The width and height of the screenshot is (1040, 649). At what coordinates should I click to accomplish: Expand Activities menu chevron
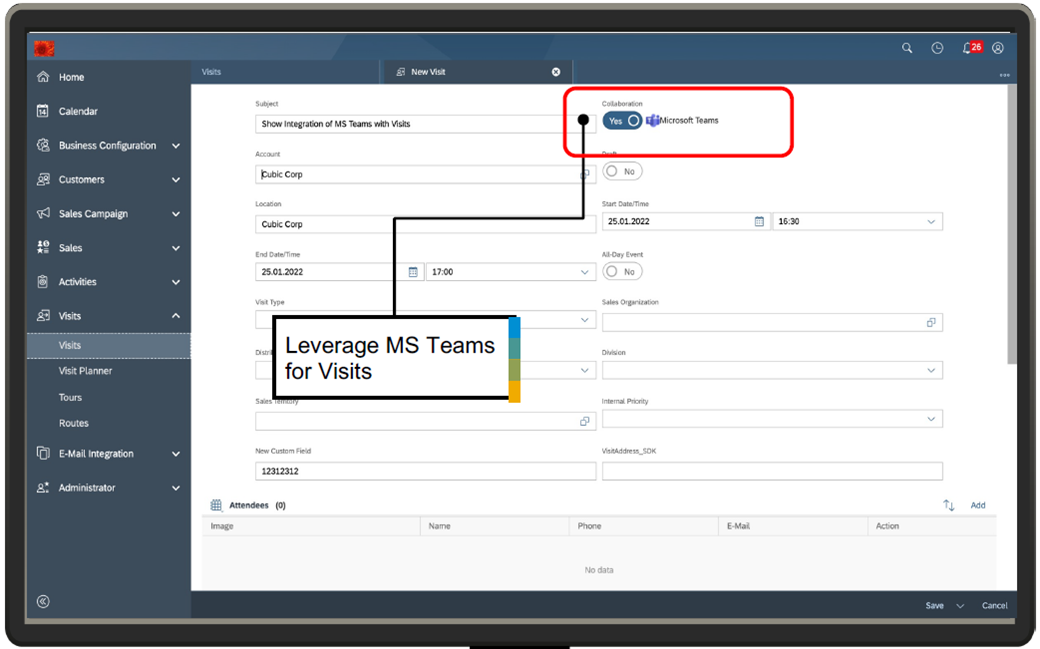(176, 282)
